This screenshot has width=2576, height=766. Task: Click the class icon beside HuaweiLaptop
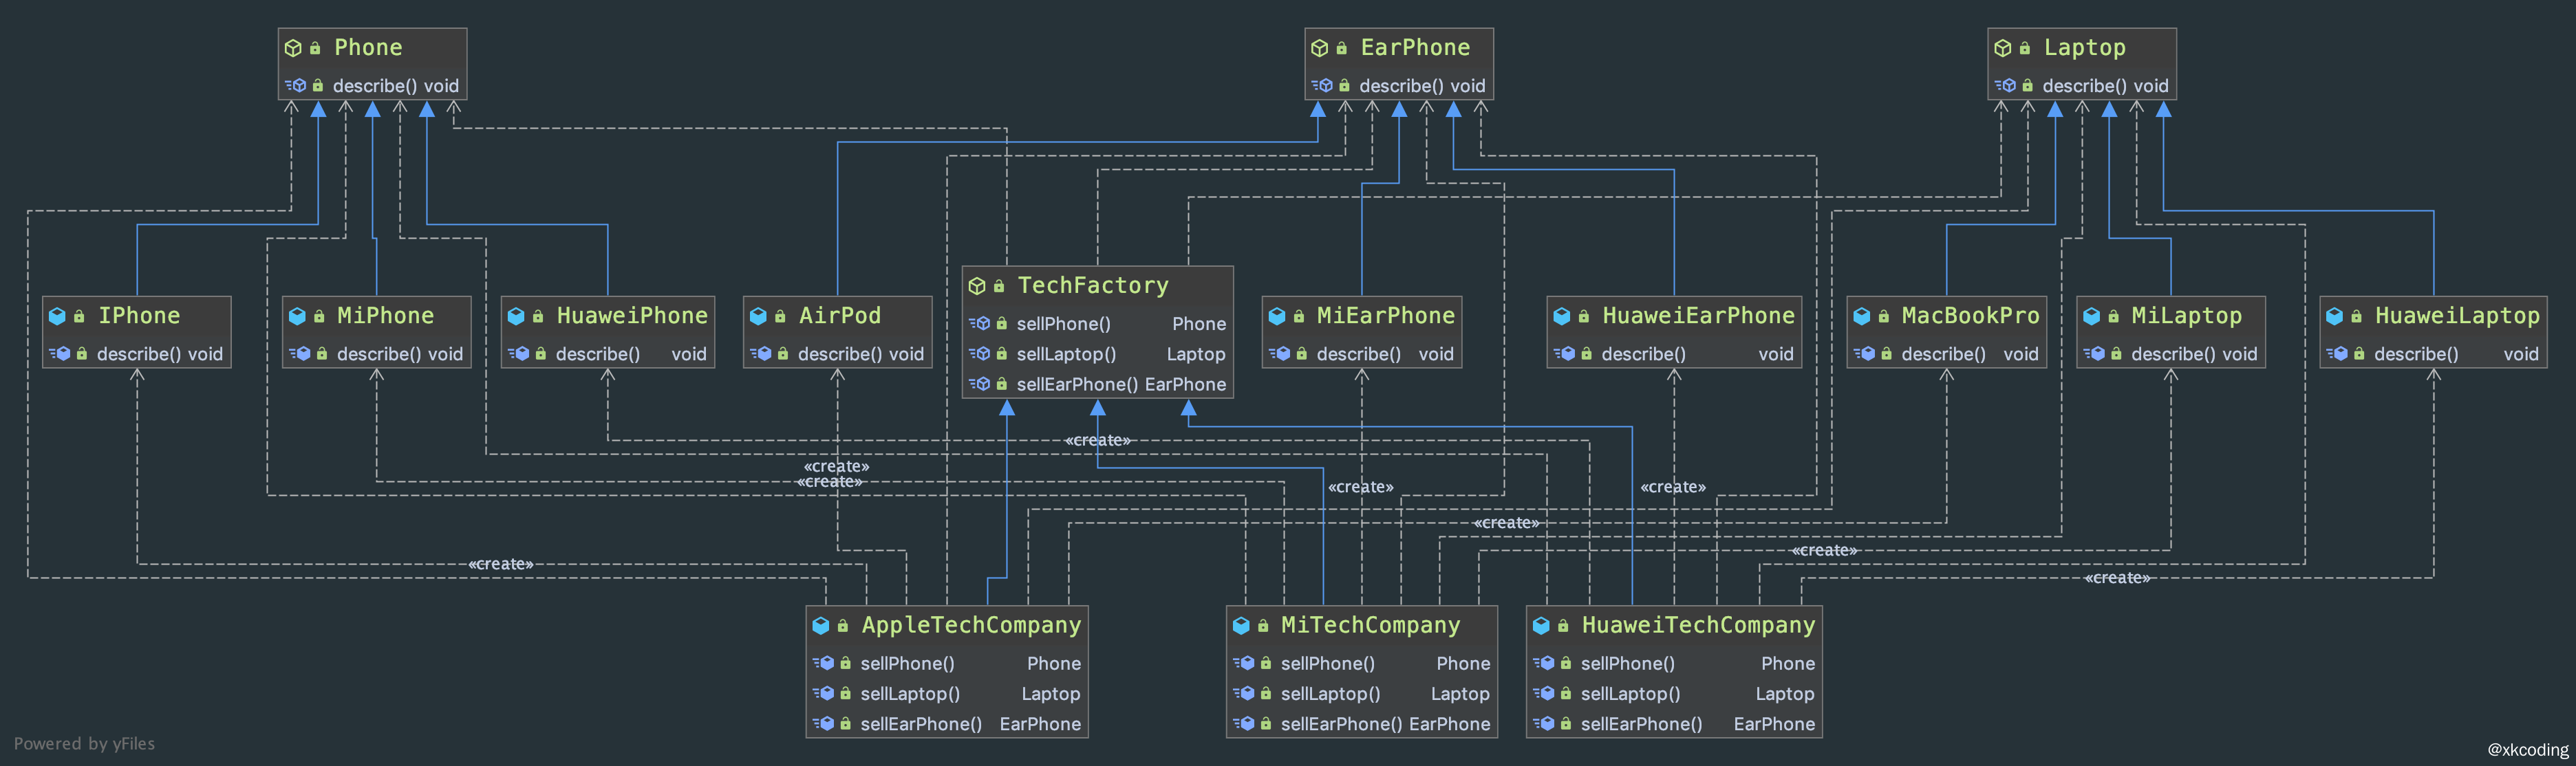click(x=2334, y=316)
